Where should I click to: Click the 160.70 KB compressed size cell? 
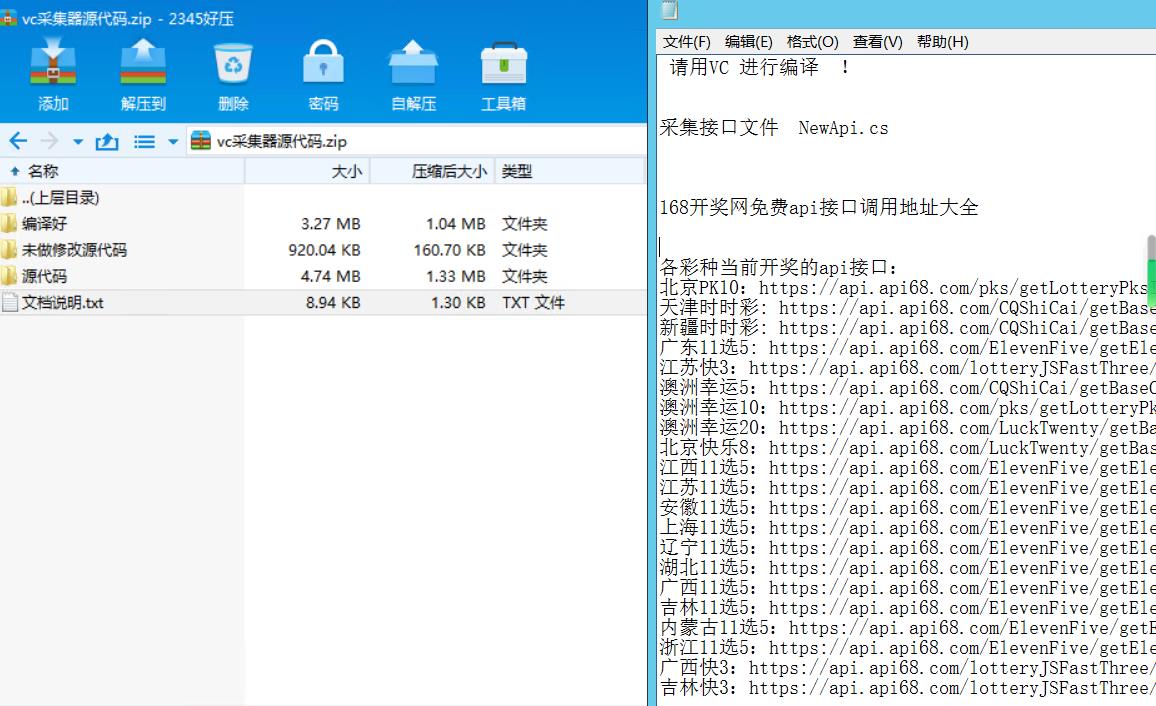449,251
